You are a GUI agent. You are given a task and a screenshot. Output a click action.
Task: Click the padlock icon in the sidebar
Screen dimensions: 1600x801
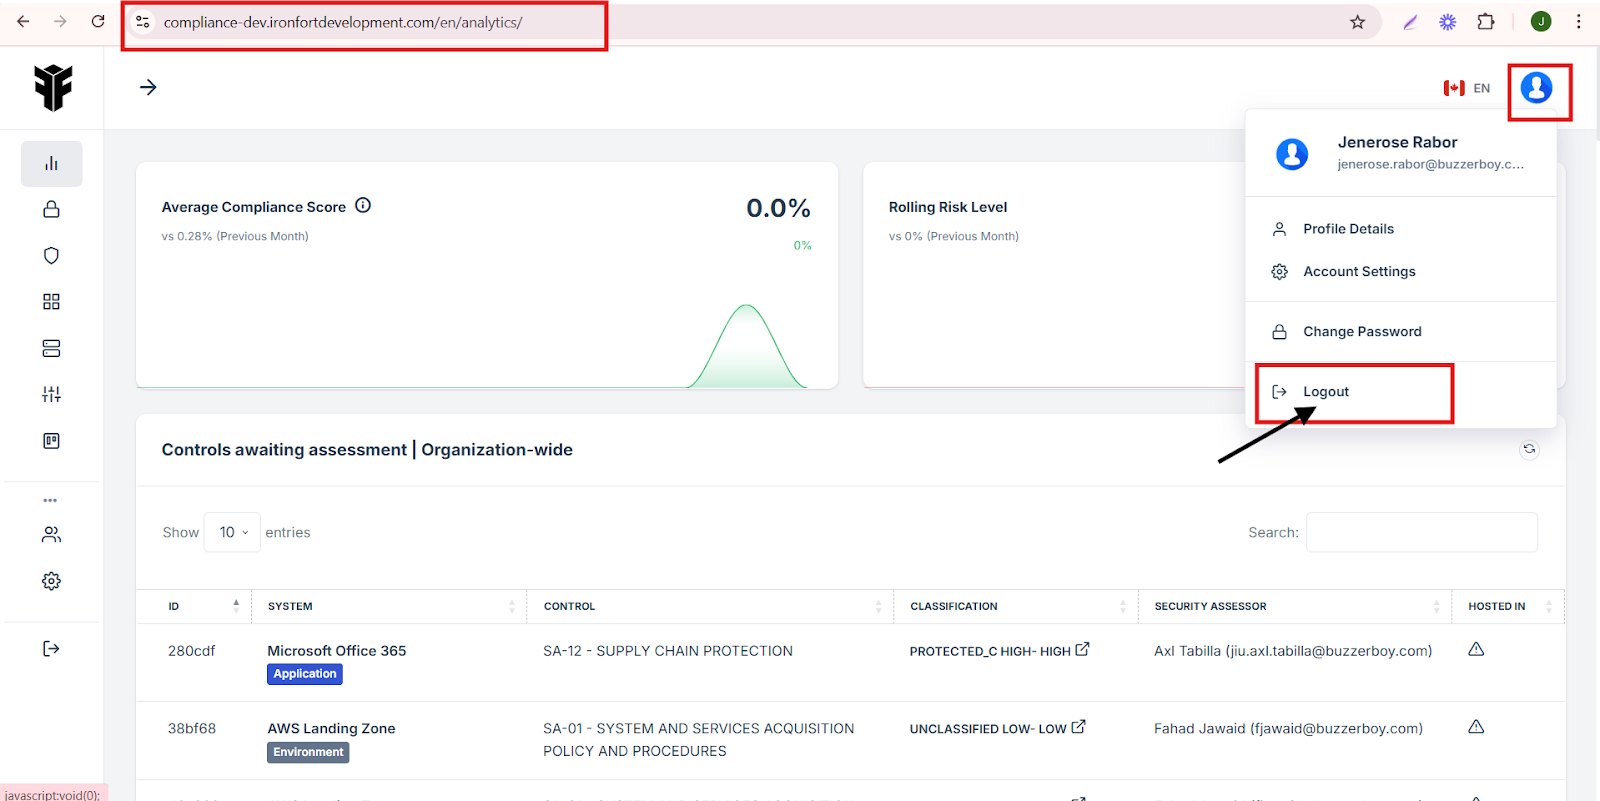51,210
